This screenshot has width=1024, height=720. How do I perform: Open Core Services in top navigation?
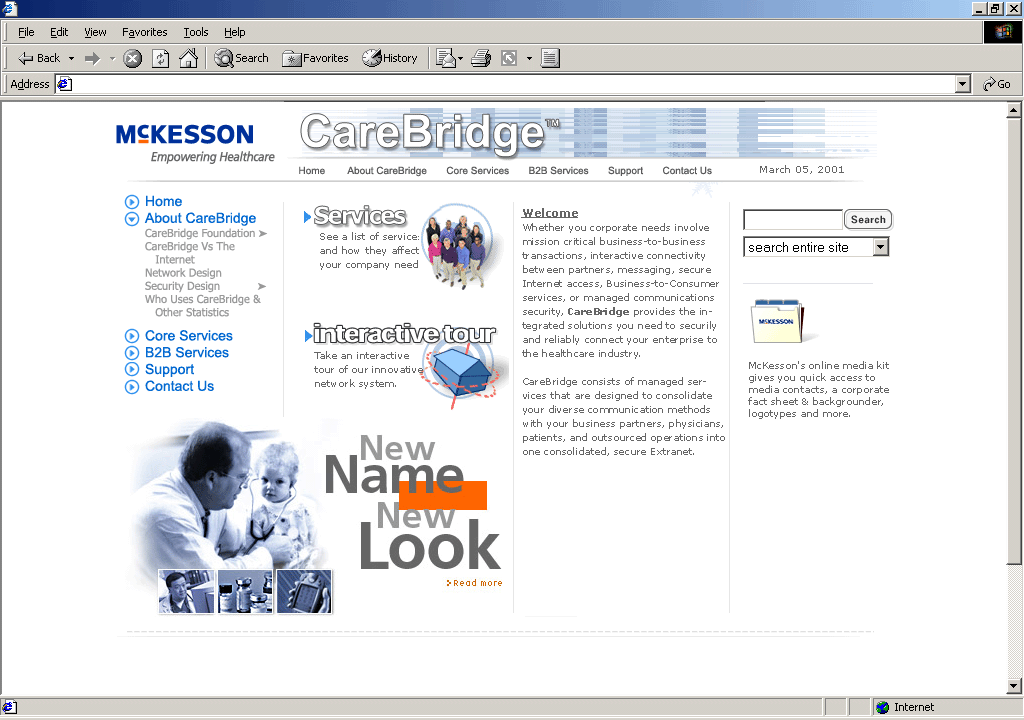477,171
